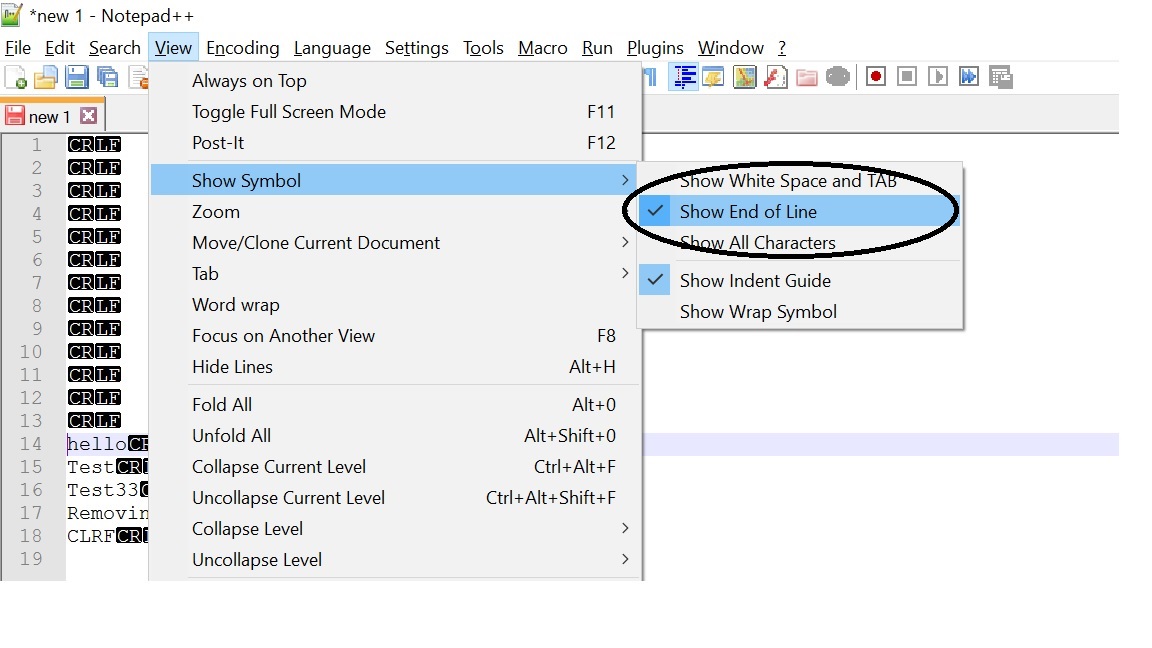Open the Macro menu

click(x=542, y=47)
